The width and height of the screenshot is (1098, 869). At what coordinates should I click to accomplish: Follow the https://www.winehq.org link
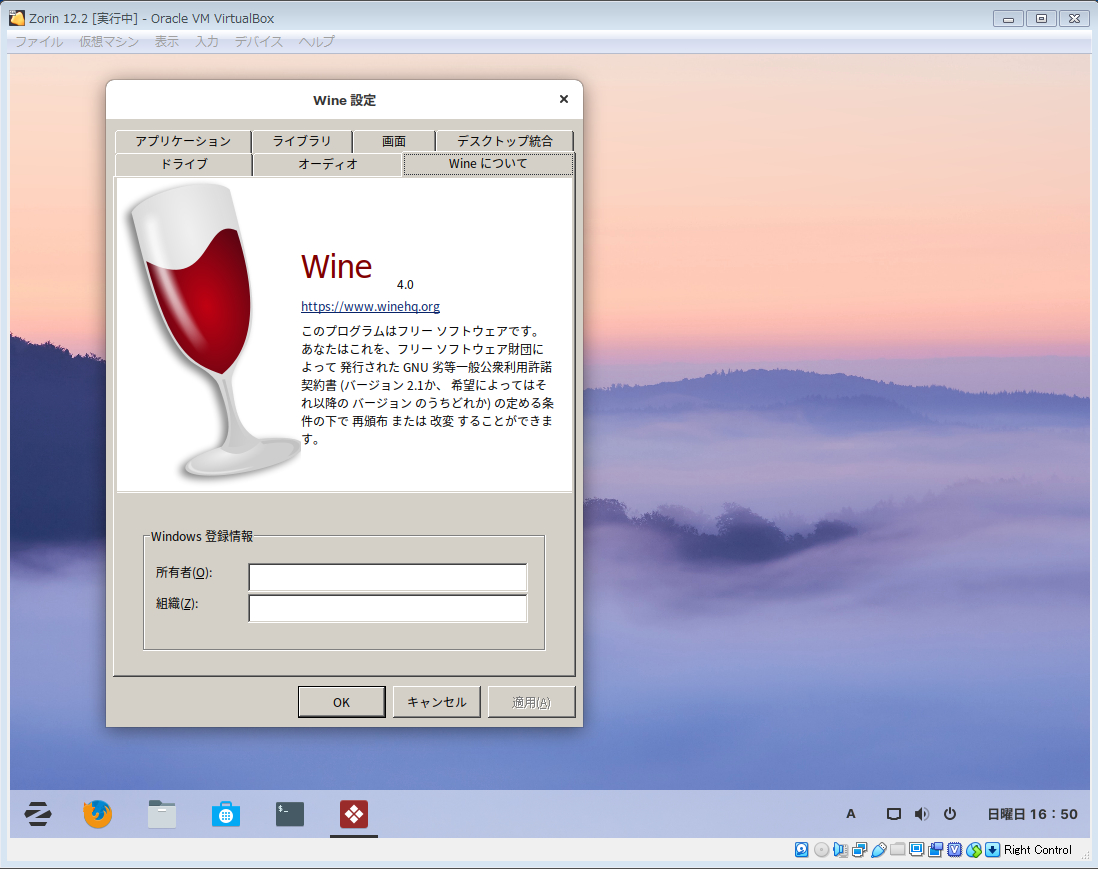(x=370, y=306)
